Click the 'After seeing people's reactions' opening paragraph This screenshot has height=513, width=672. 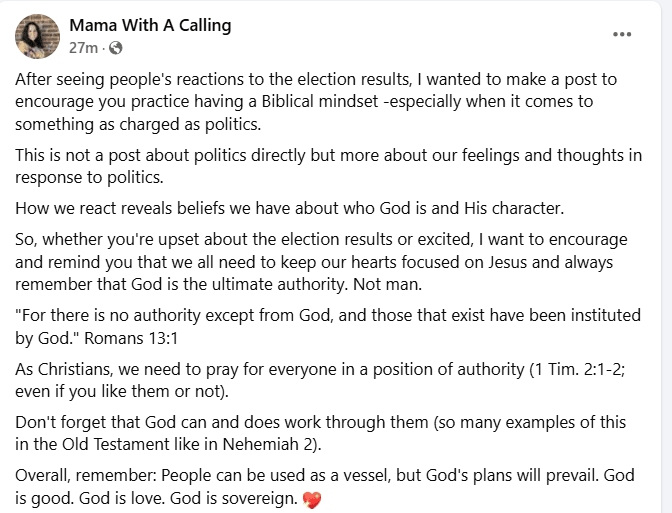click(x=316, y=102)
